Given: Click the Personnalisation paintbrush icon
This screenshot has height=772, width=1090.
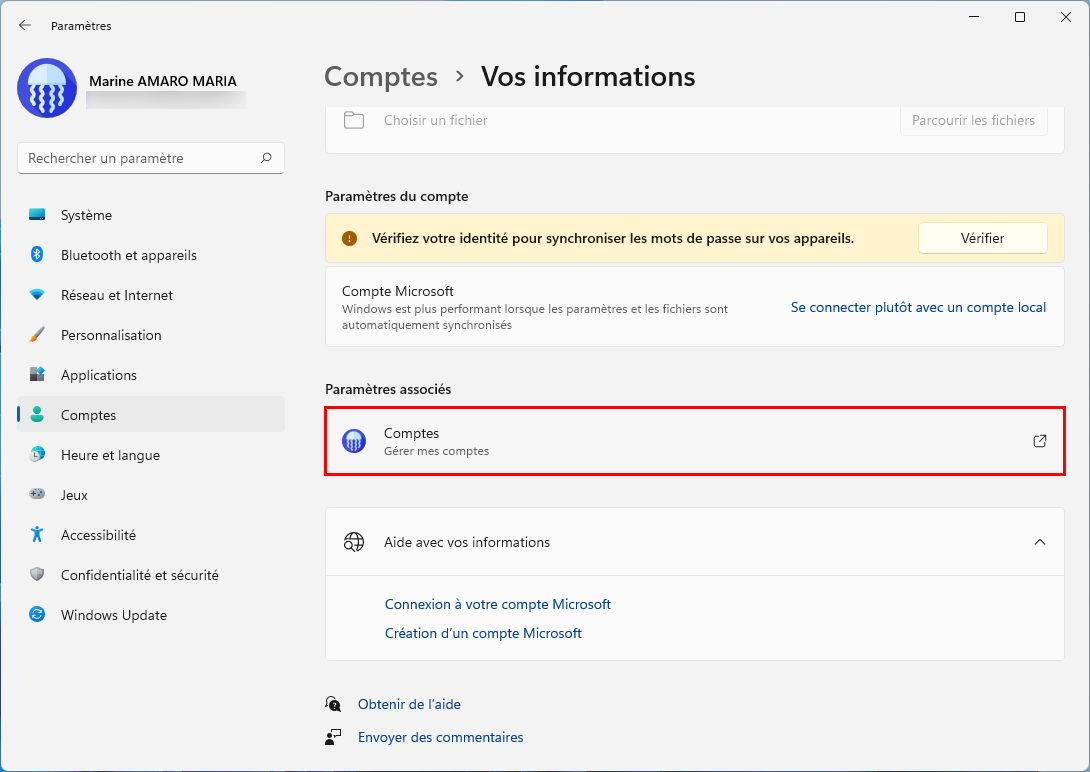Looking at the screenshot, I should click(x=37, y=335).
